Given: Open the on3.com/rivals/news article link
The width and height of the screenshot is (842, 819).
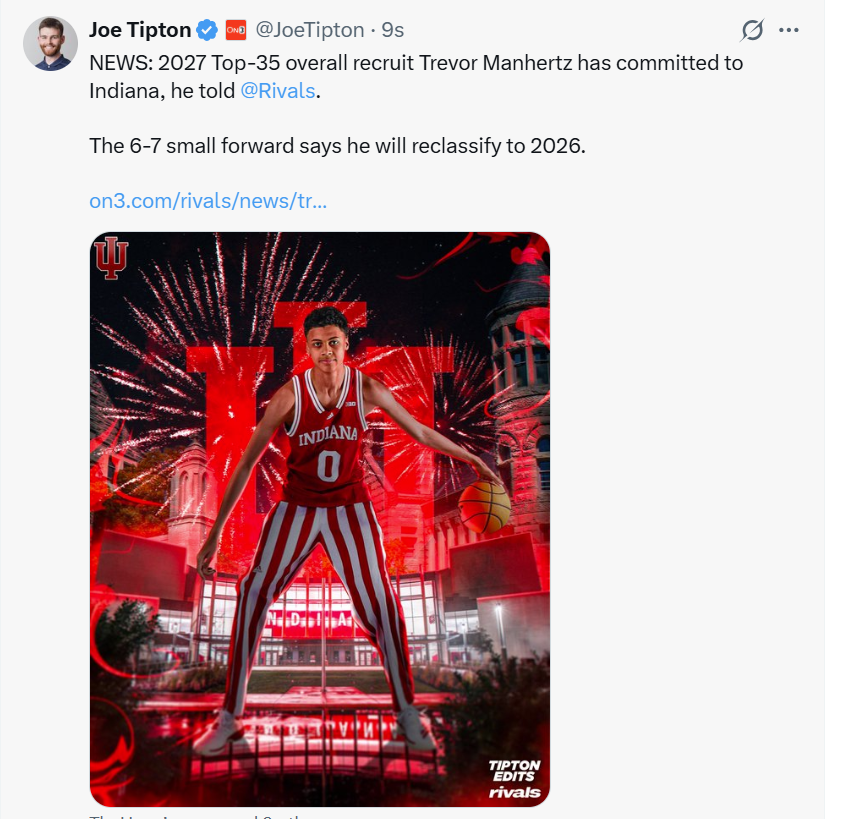Looking at the screenshot, I should point(208,200).
